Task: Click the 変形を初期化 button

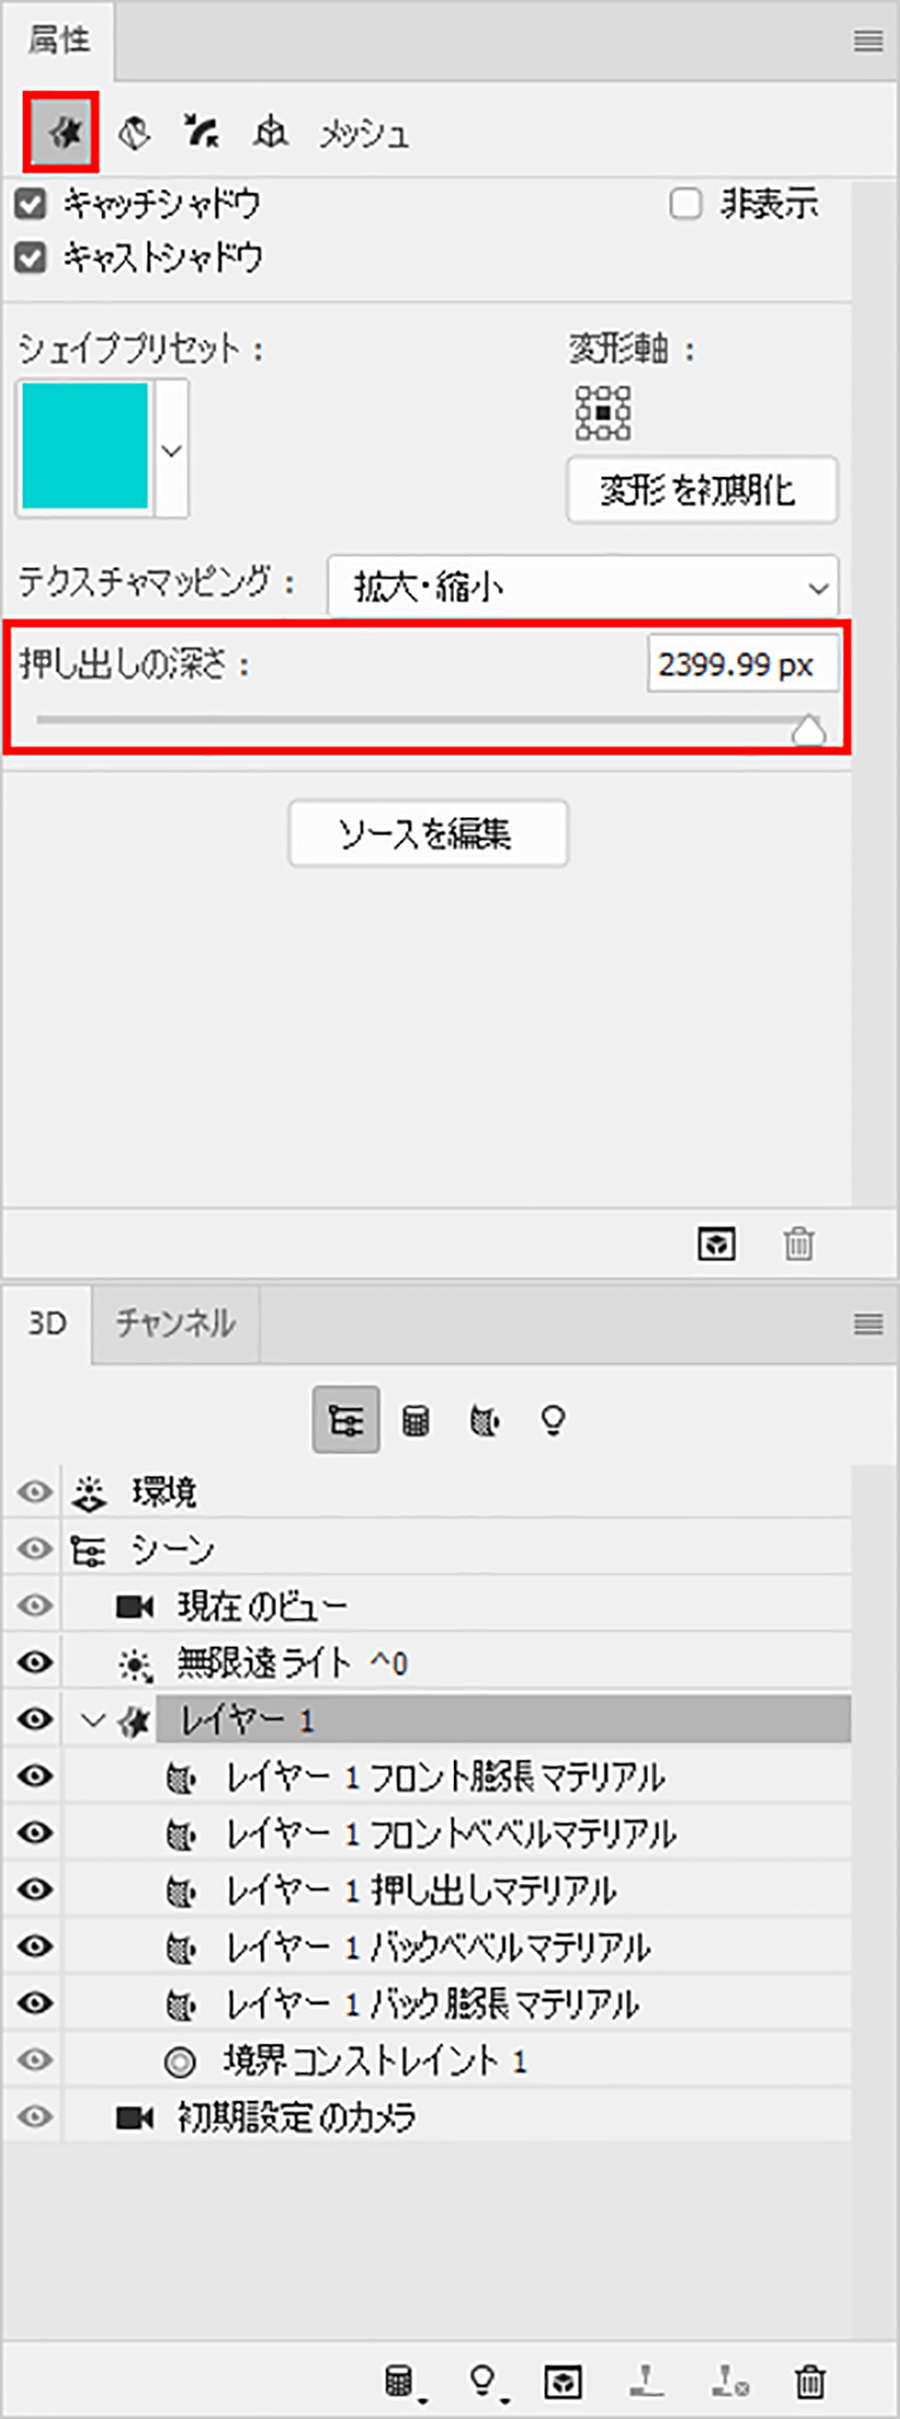Action: 702,490
